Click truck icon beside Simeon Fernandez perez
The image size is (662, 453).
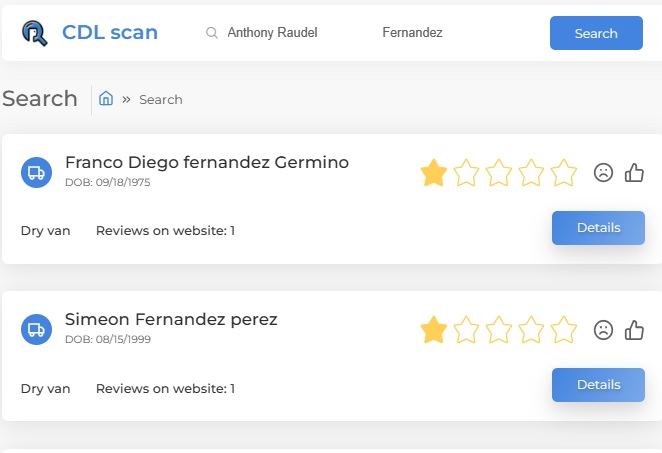click(36, 329)
